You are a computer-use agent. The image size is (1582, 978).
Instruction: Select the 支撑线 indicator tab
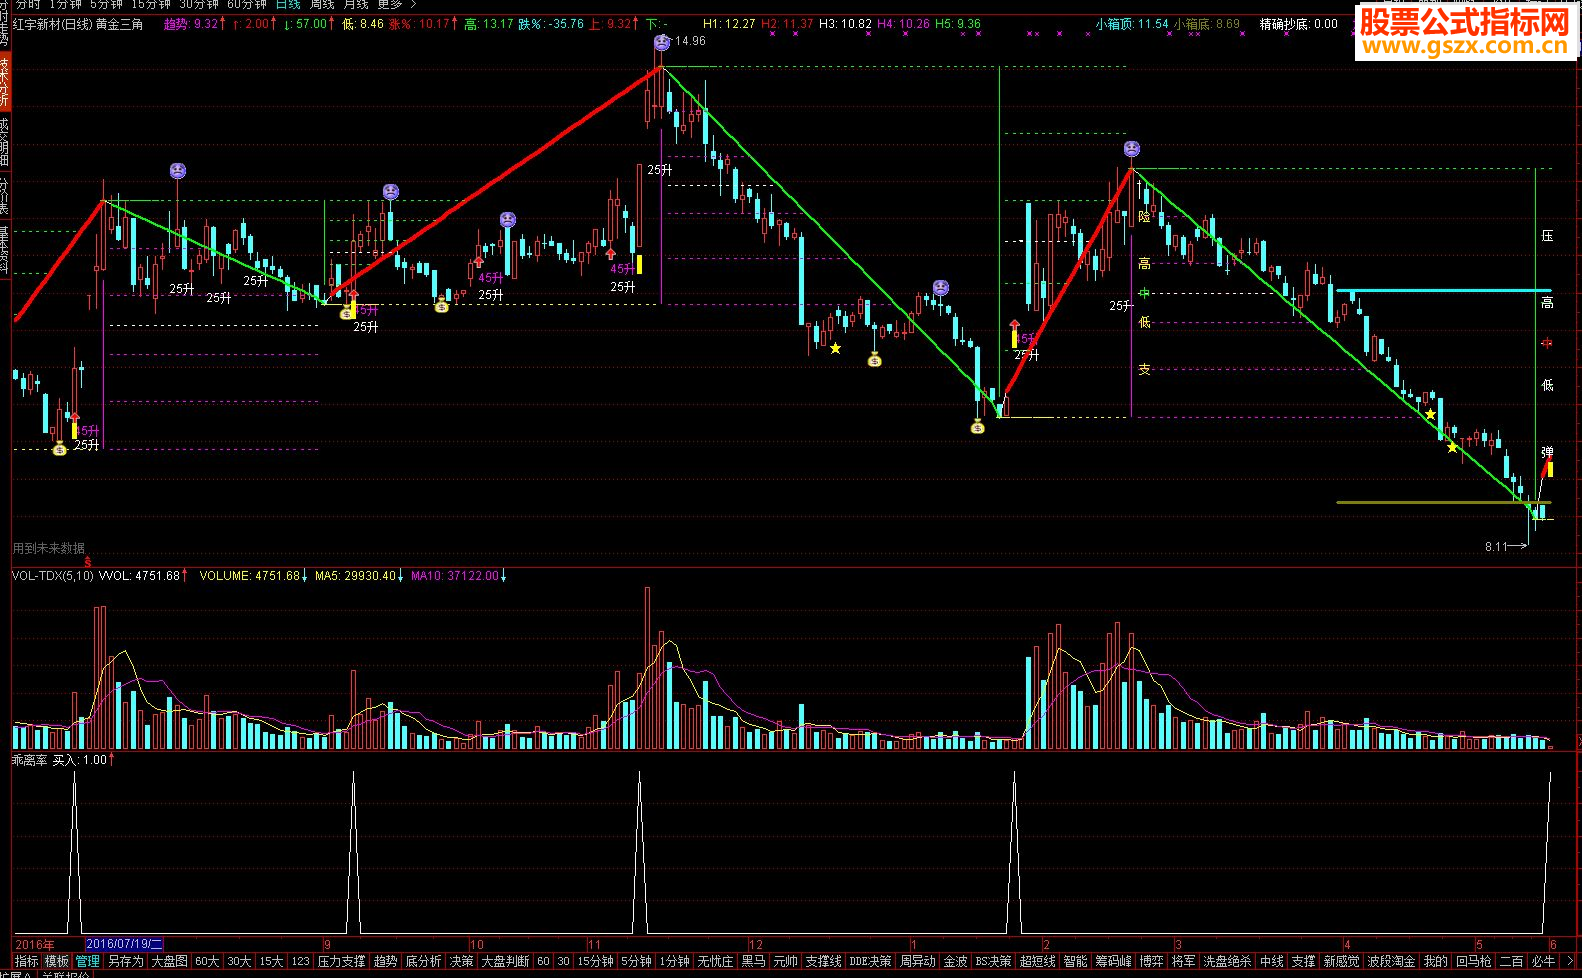pos(824,961)
